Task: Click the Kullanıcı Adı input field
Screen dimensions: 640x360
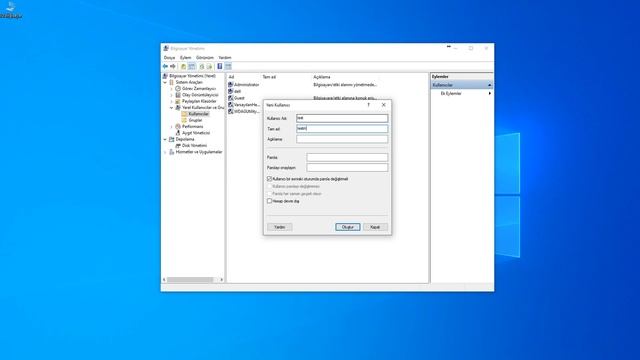Action: (342, 118)
